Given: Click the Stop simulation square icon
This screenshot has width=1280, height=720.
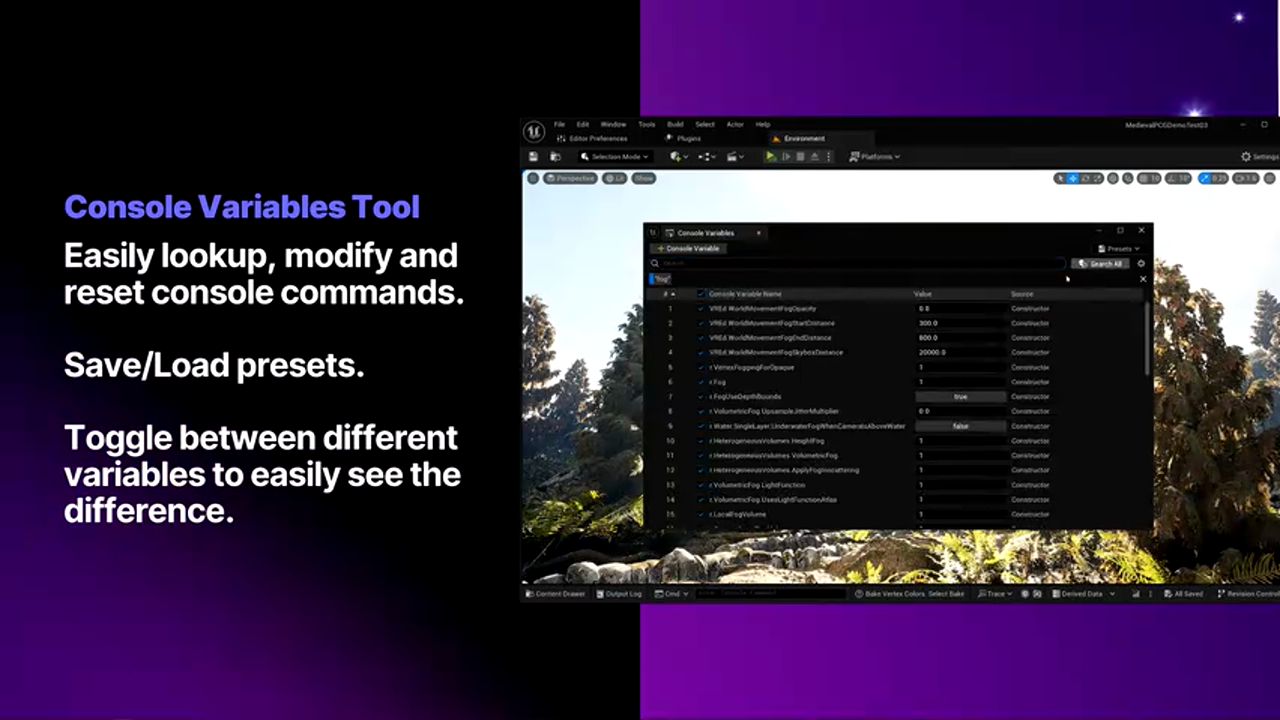Looking at the screenshot, I should [x=800, y=157].
